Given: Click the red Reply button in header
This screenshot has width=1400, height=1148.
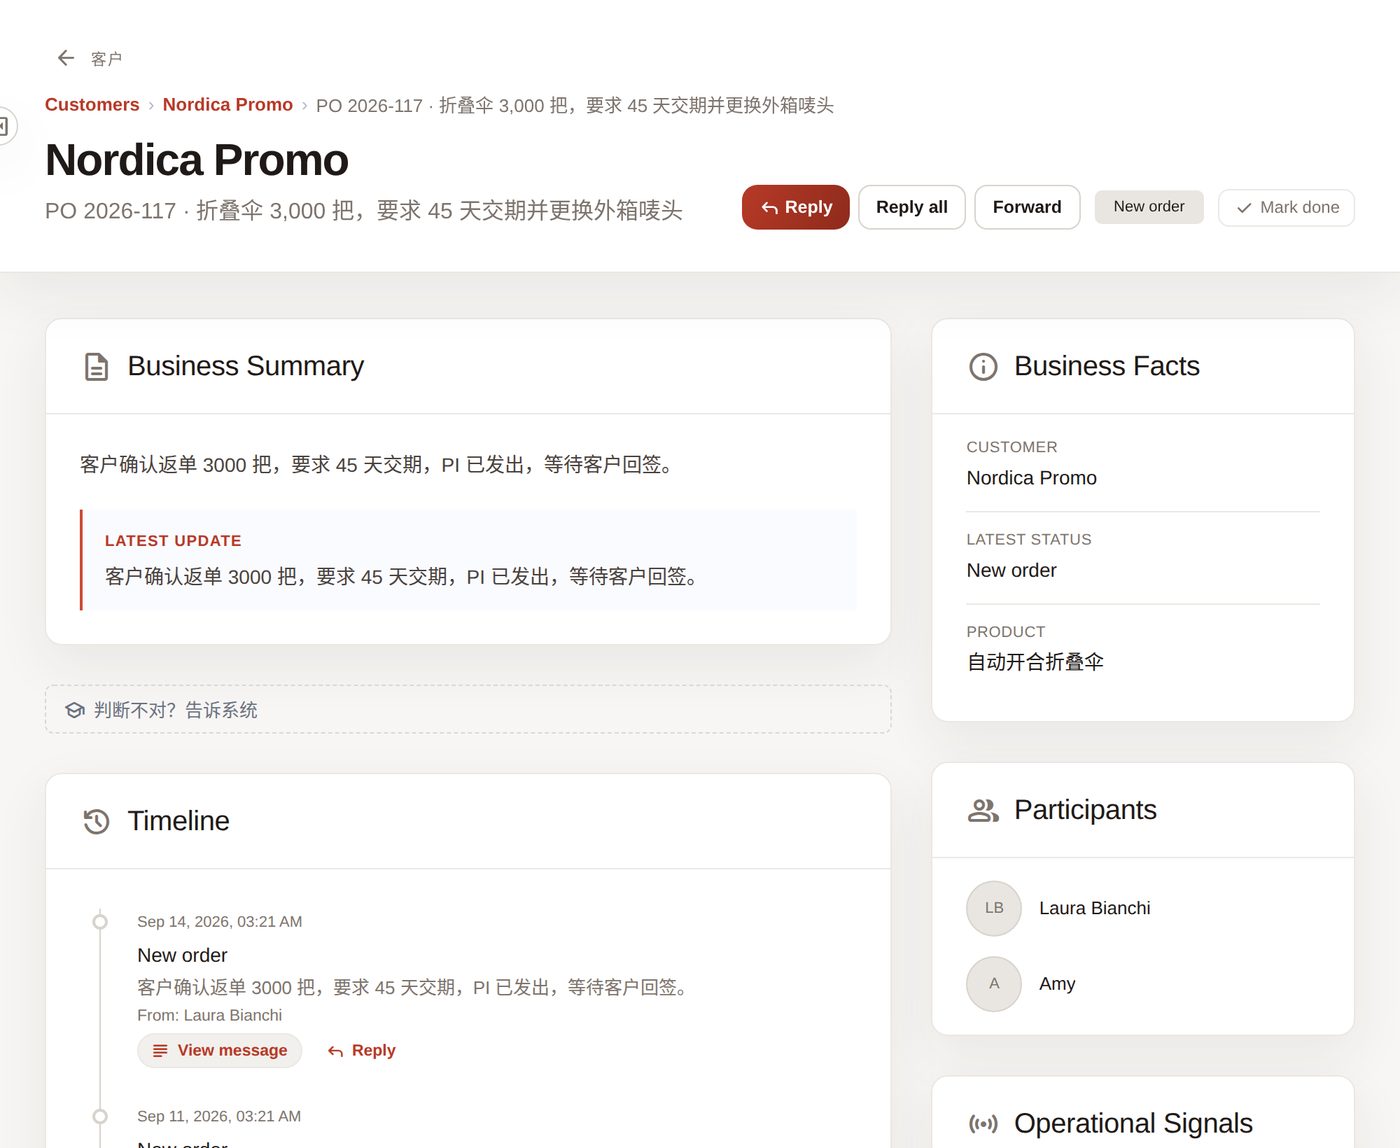Looking at the screenshot, I should pyautogui.click(x=796, y=207).
